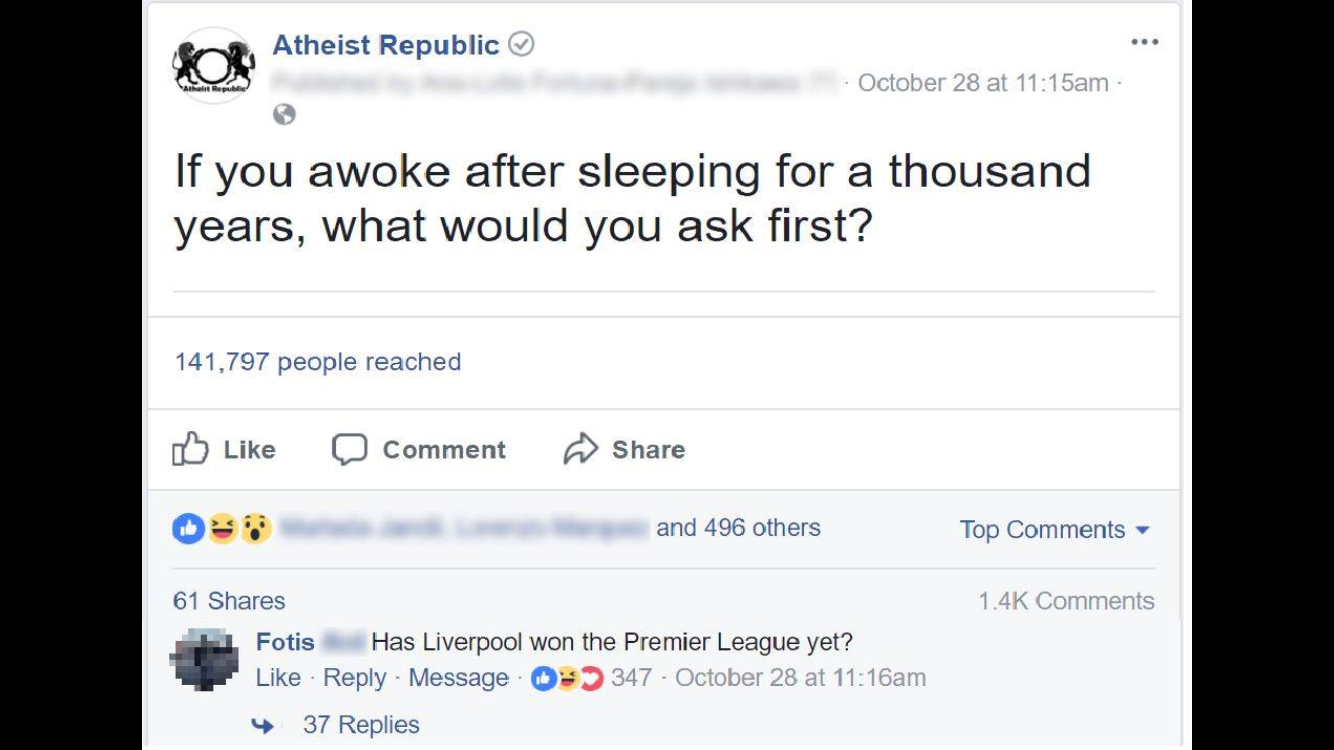Image resolution: width=1334 pixels, height=750 pixels.
Task: Expand the Top Comments sort dropdown
Action: click(1054, 530)
